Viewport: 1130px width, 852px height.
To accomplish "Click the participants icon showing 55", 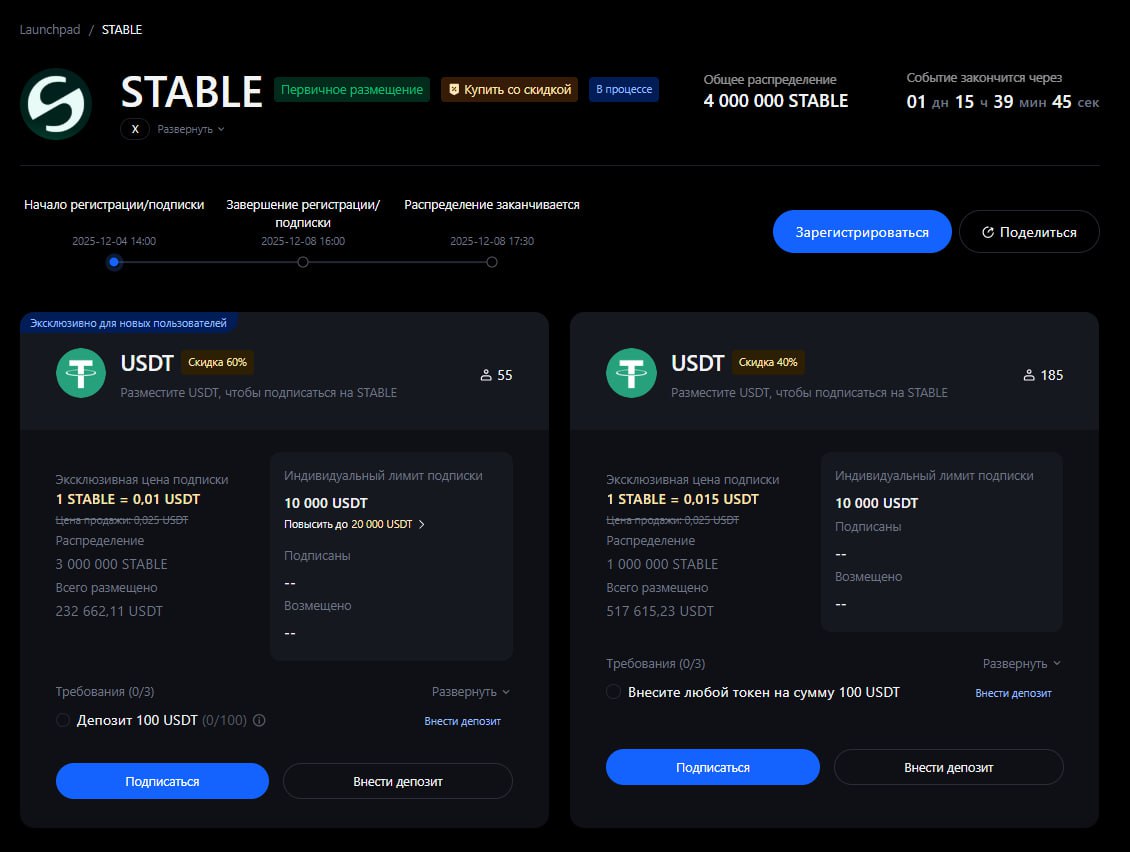I will pos(486,375).
